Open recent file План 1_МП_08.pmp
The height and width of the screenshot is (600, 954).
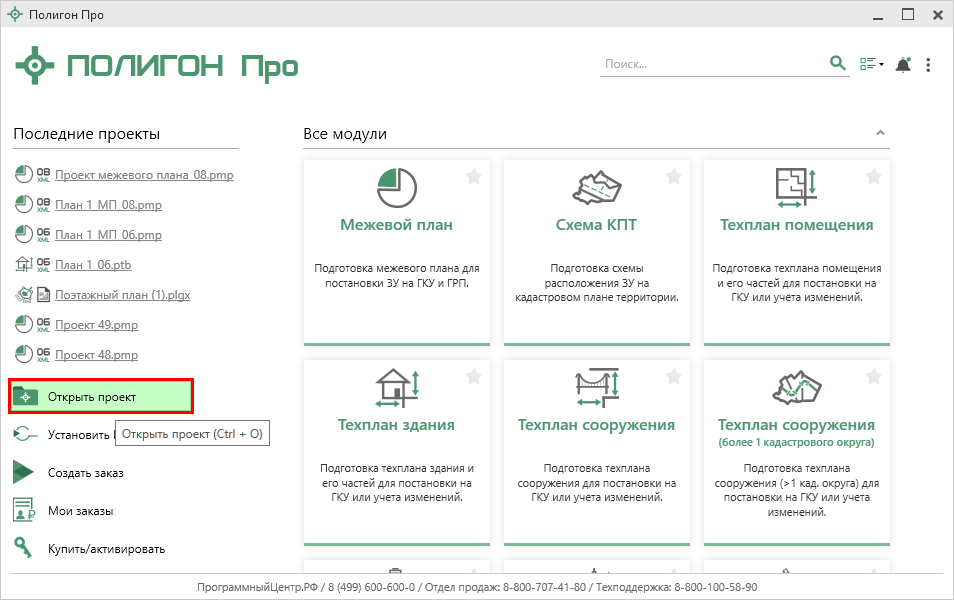coord(108,204)
